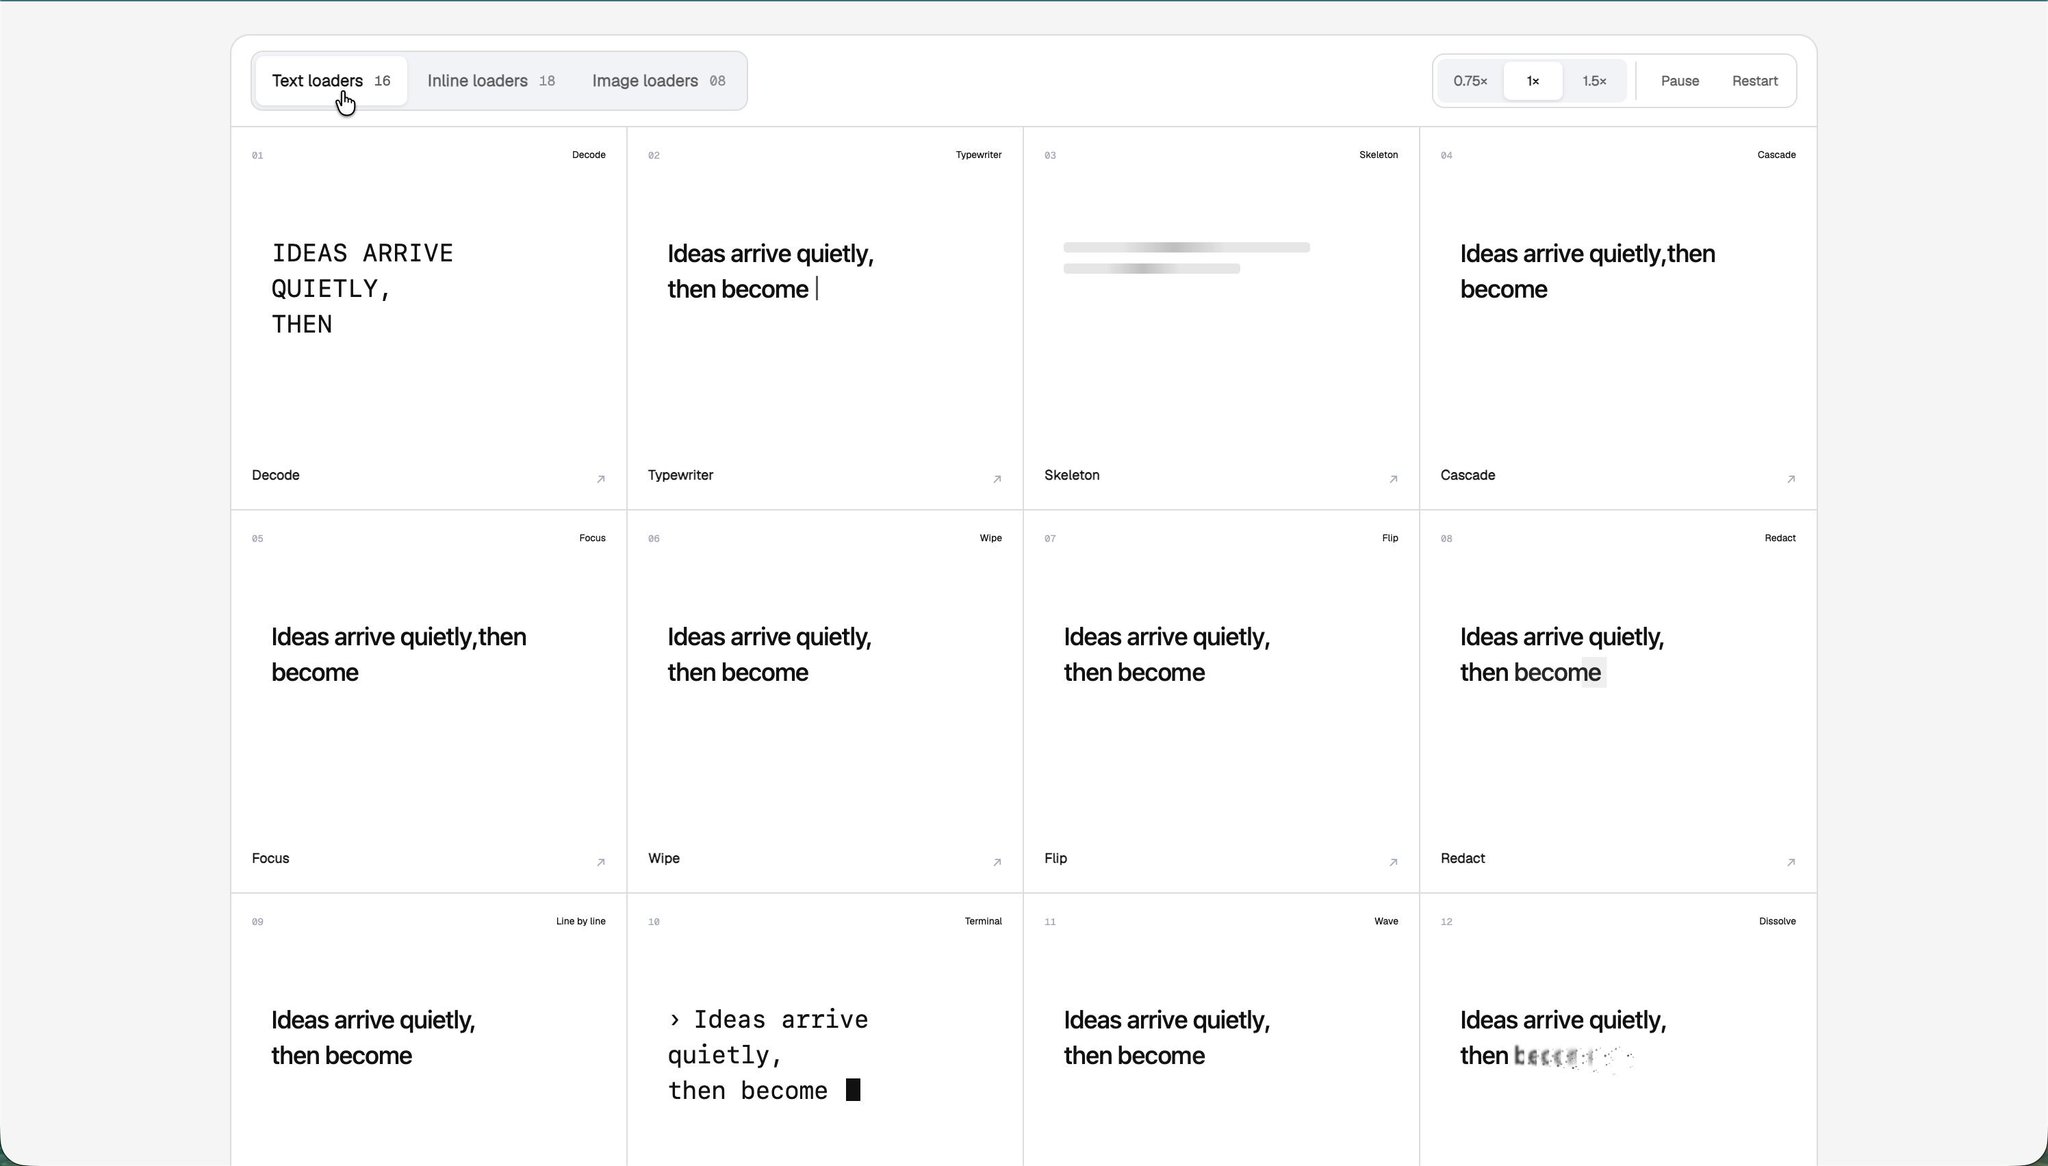This screenshot has height=1166, width=2048.
Task: Click the Focus label at card bottom
Action: tap(270, 858)
